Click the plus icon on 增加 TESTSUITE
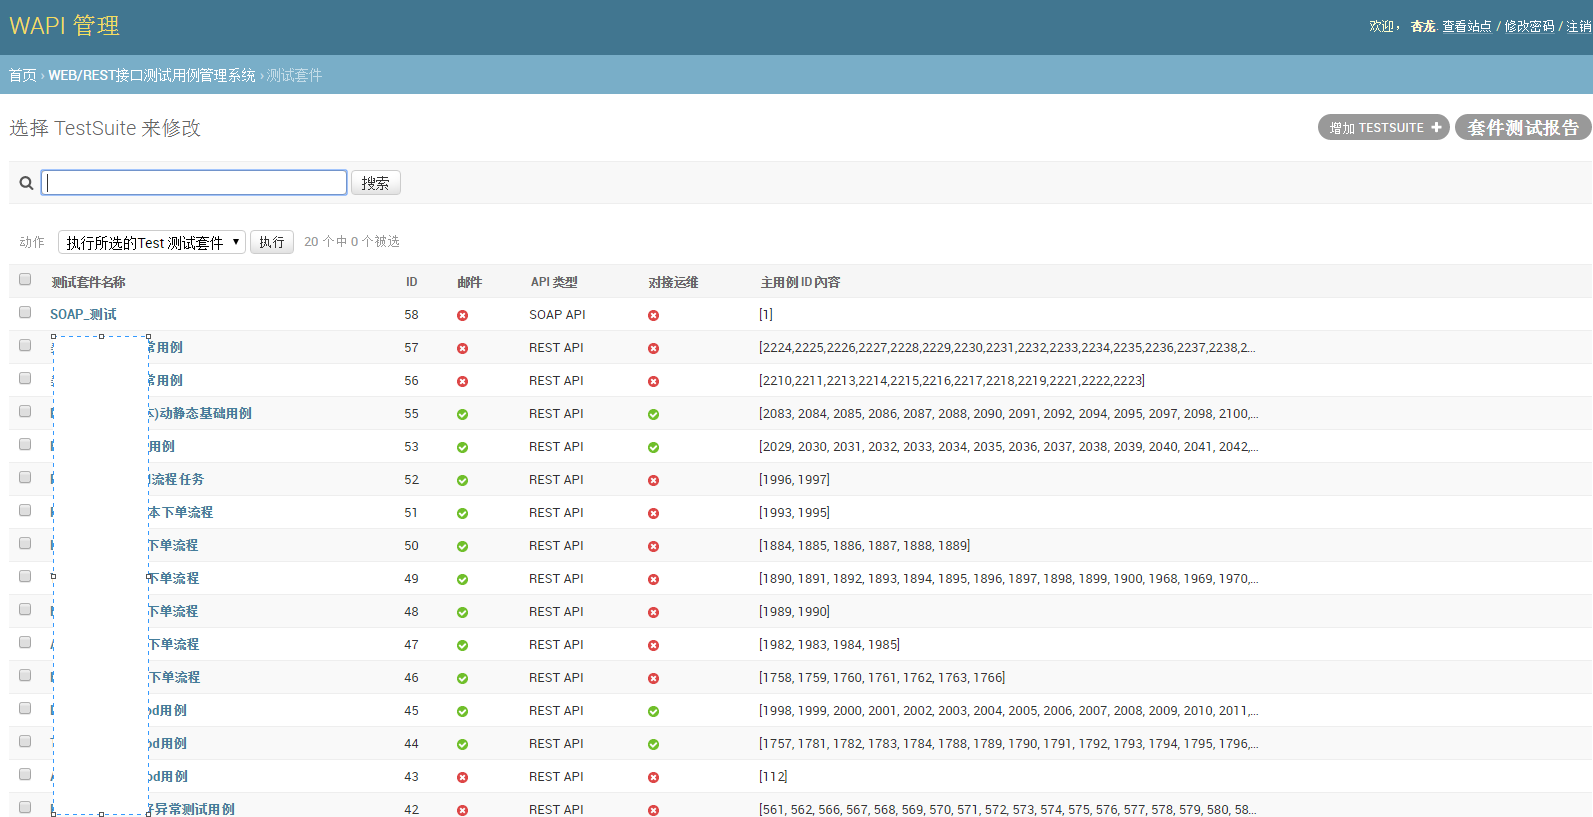Viewport: 1593px width, 817px height. 1436,127
